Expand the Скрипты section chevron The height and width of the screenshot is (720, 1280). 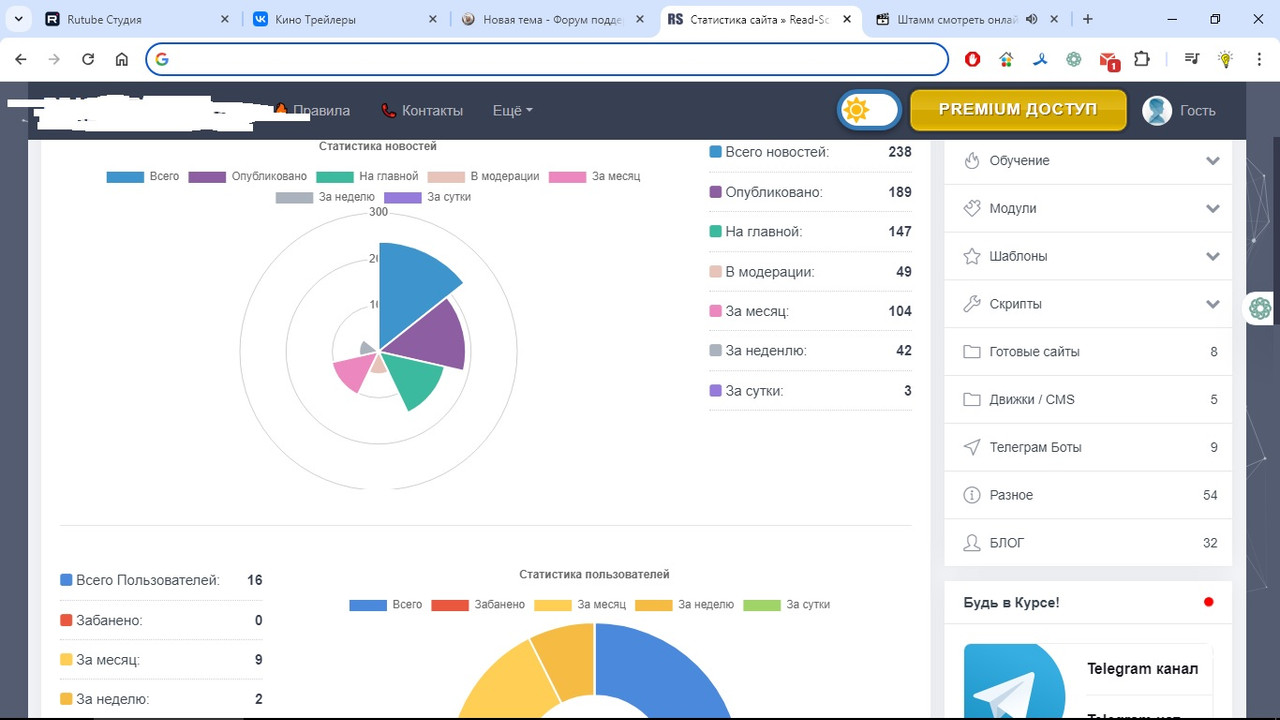(x=1213, y=305)
